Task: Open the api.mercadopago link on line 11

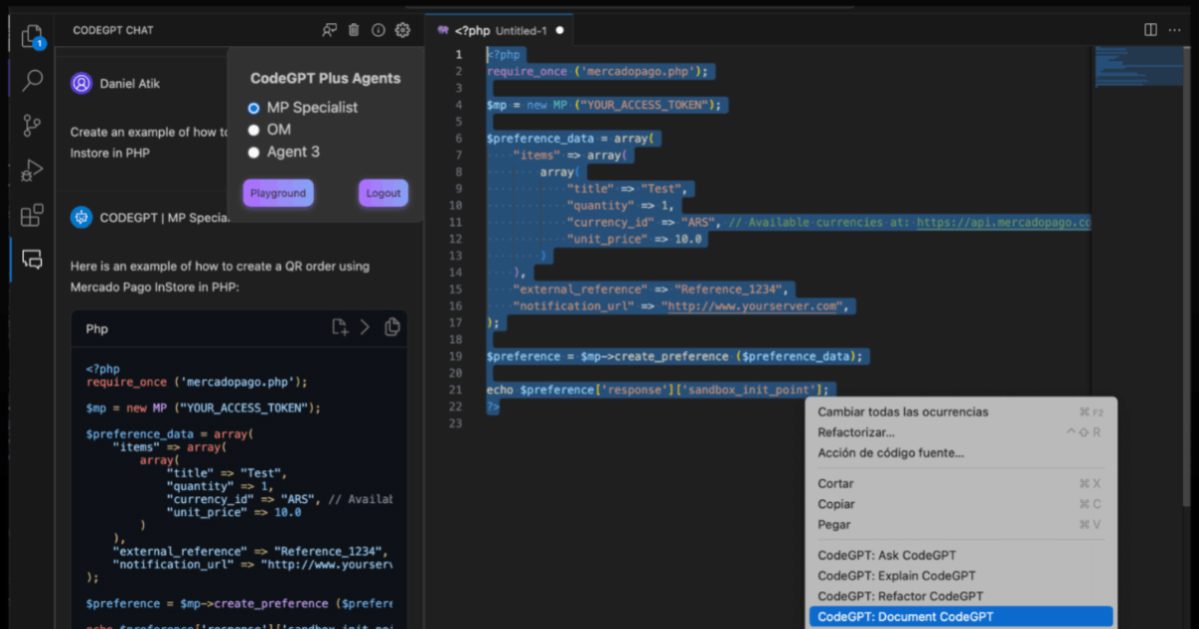Action: pos(1003,222)
